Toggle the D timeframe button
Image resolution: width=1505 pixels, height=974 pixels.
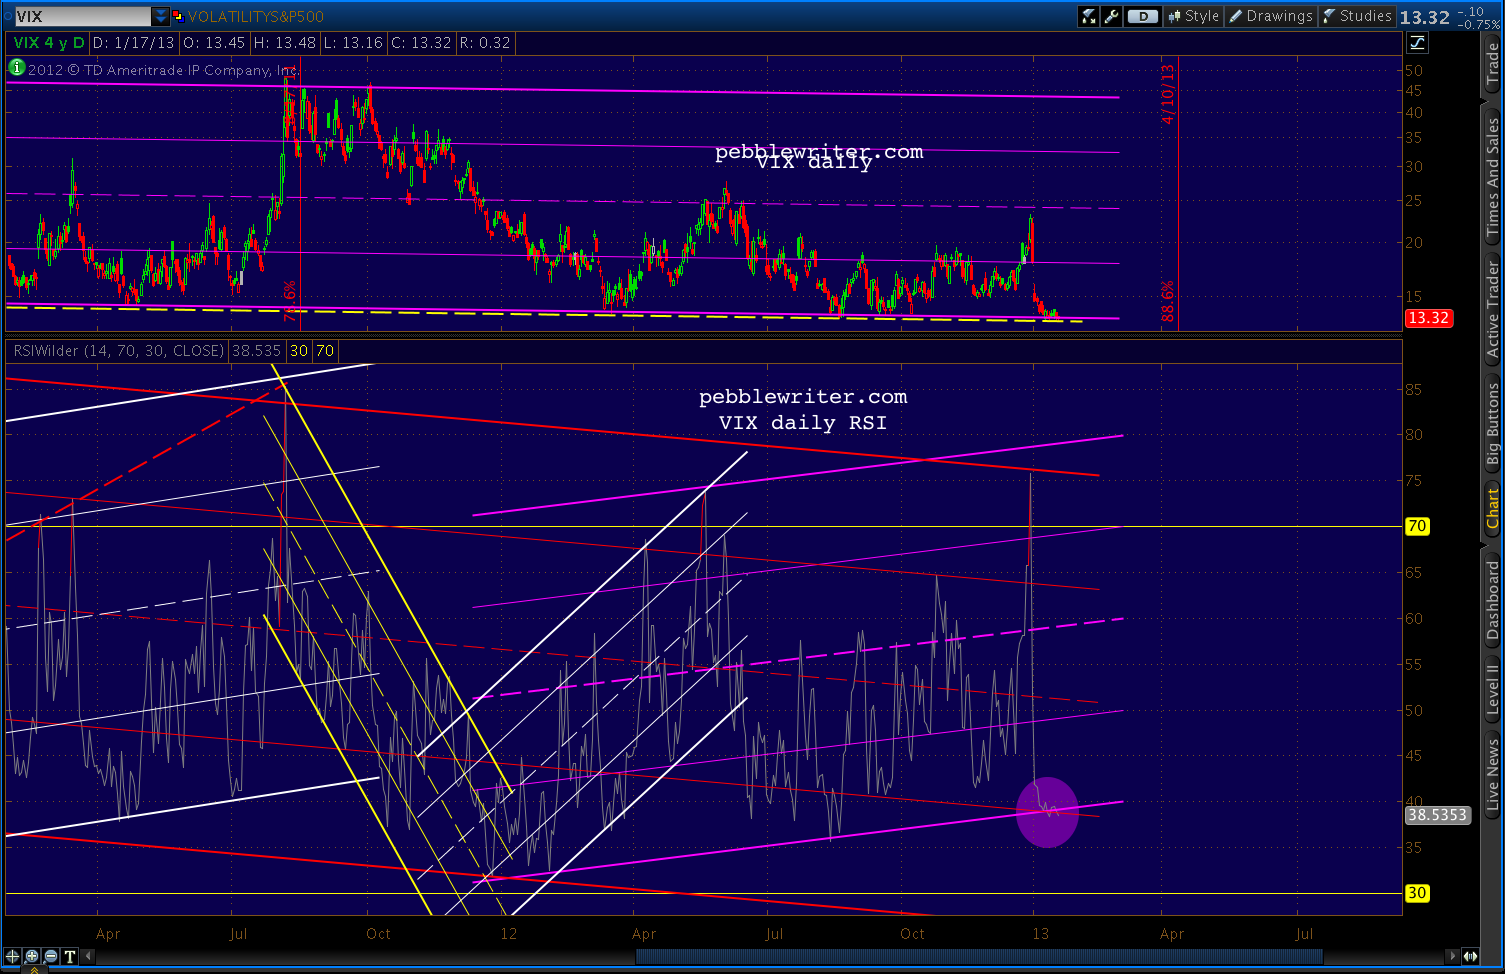1141,16
